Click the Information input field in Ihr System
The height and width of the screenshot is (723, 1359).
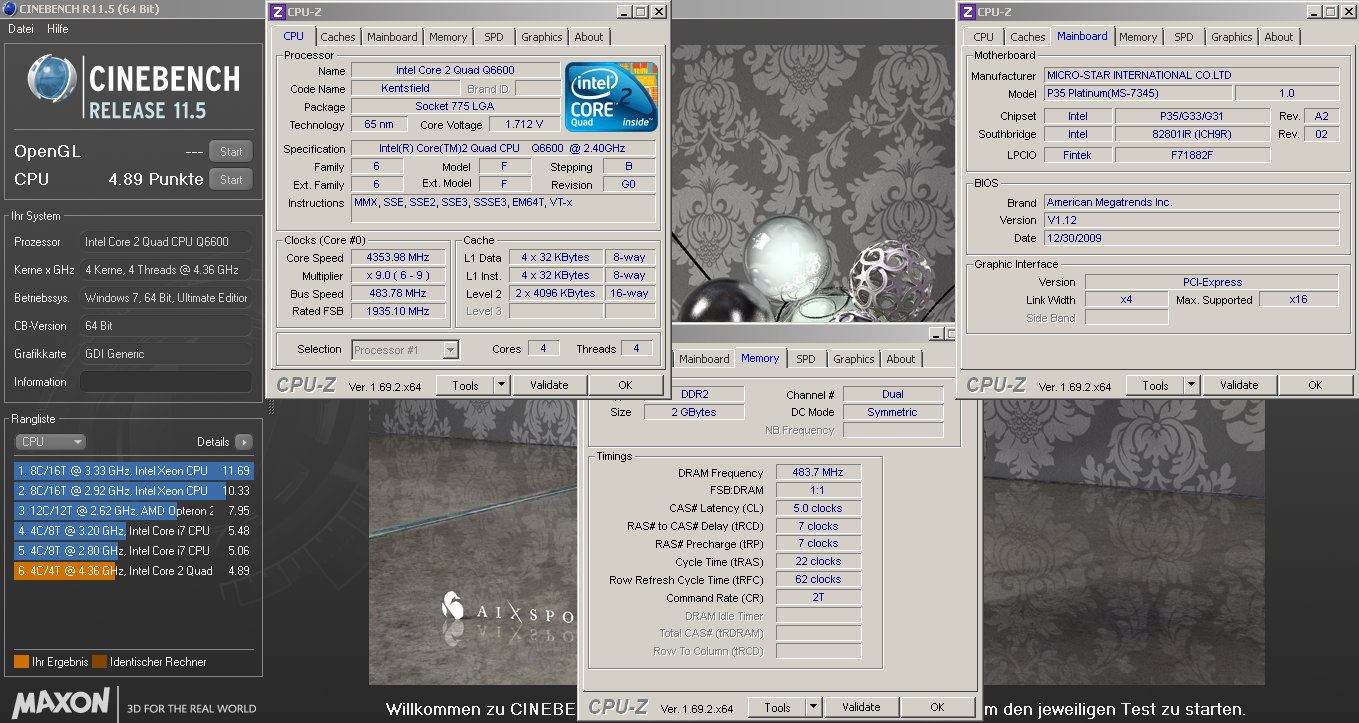166,382
